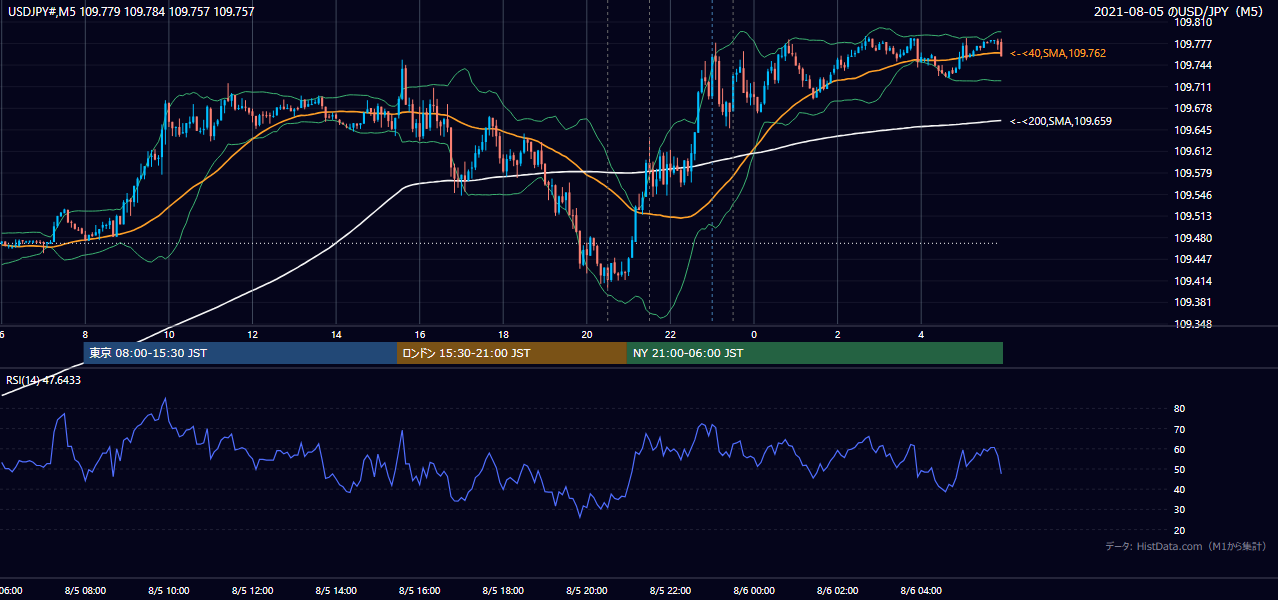Click the RSI(14) 47.6433 indicator label

click(x=43, y=380)
